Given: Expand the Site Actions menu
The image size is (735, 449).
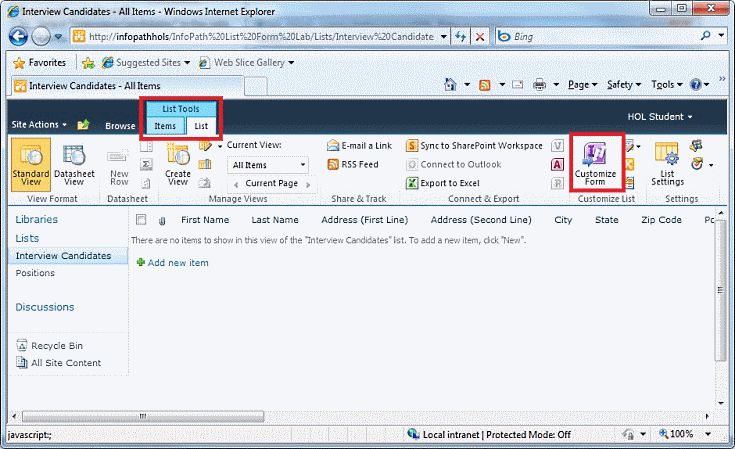Looking at the screenshot, I should point(39,125).
